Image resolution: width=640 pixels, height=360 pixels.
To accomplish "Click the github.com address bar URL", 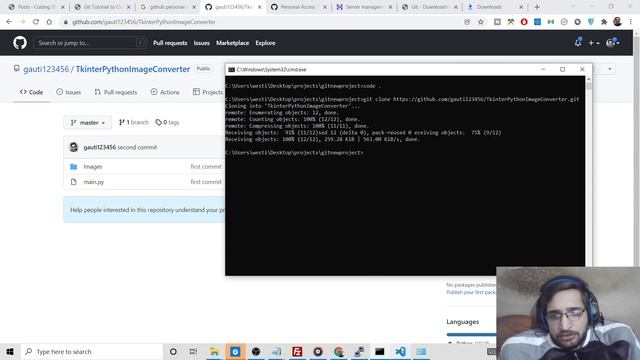I will coord(144,22).
